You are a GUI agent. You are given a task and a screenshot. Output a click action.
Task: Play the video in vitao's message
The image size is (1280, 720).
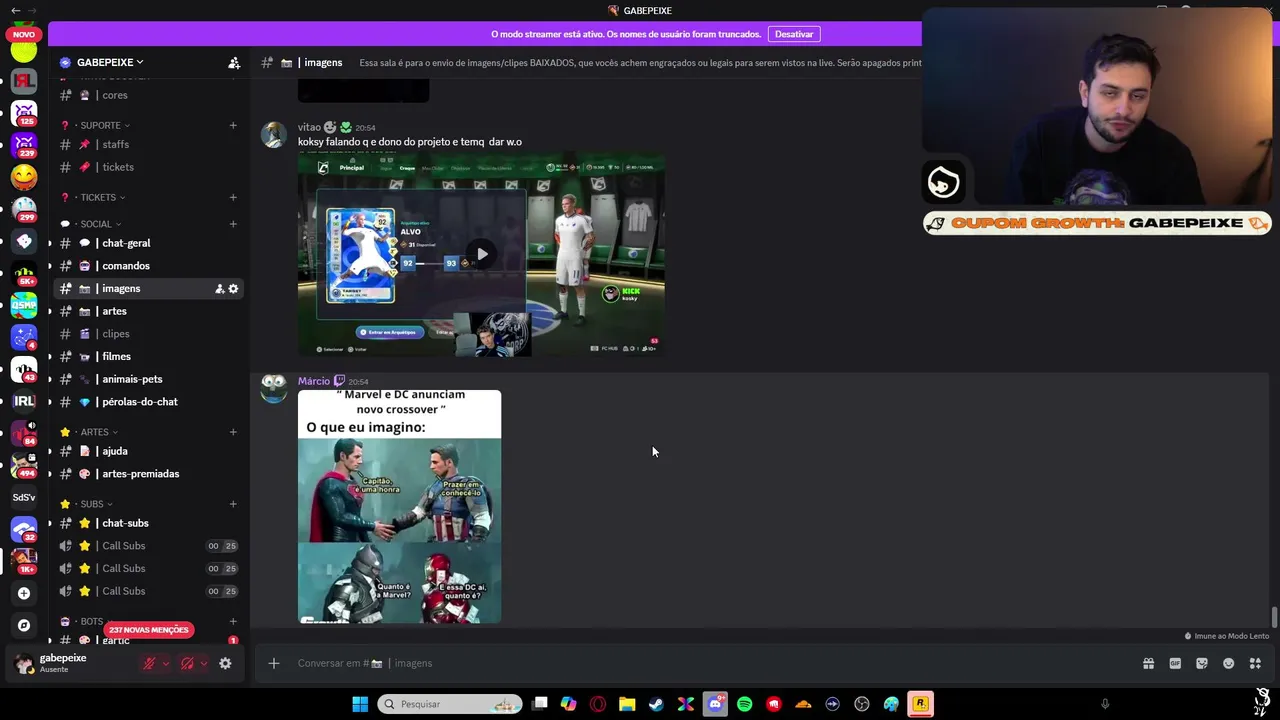coord(482,254)
